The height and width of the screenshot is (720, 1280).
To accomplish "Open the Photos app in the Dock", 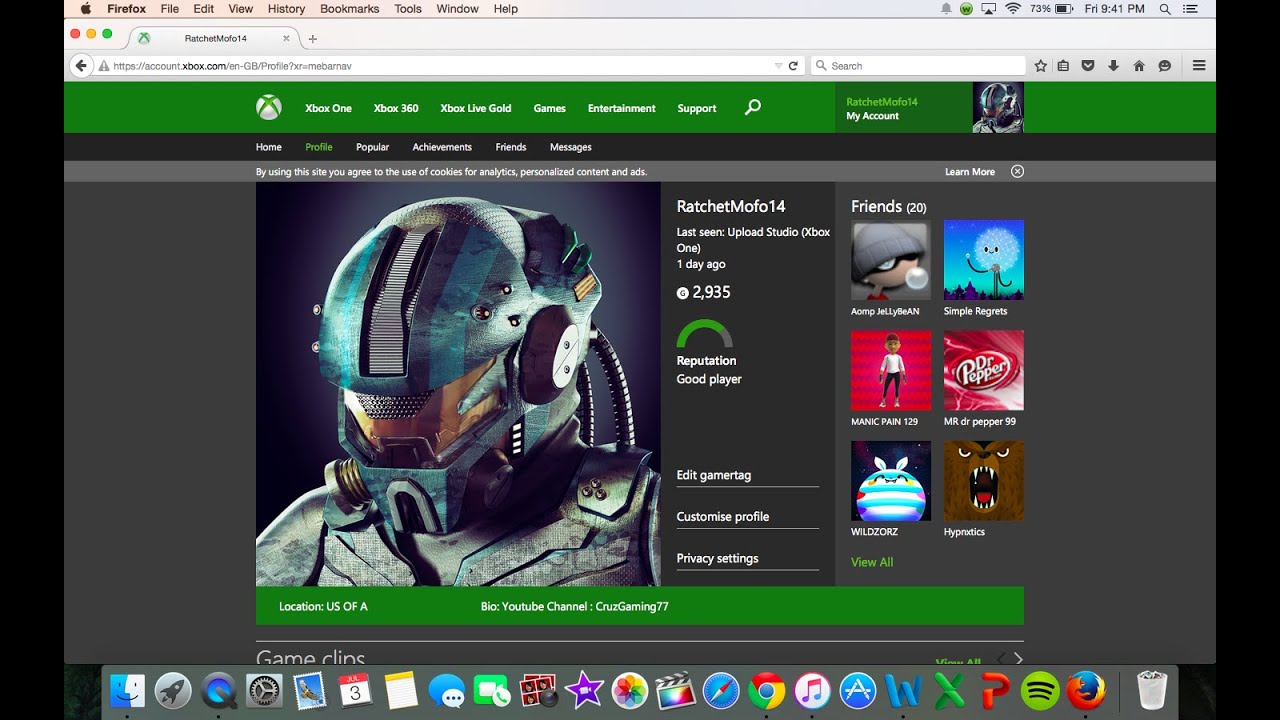I will coord(629,691).
